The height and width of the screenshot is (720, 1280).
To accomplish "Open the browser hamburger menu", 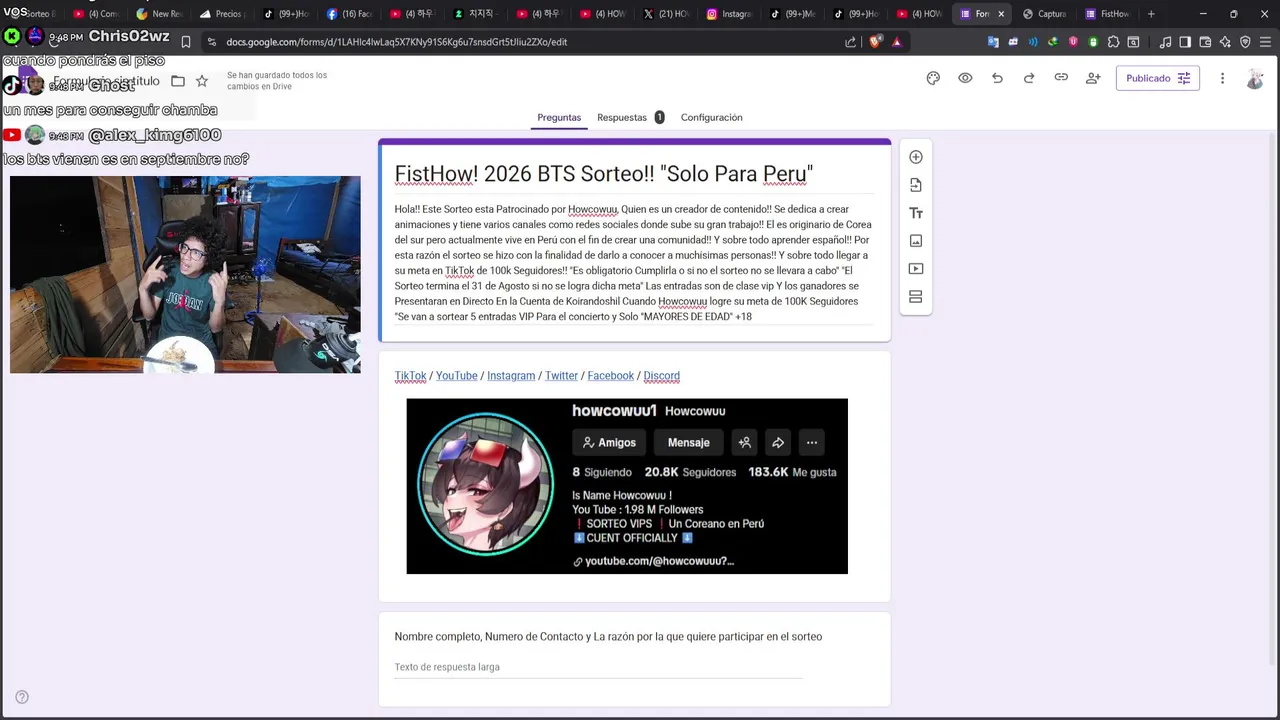I will point(1265,42).
